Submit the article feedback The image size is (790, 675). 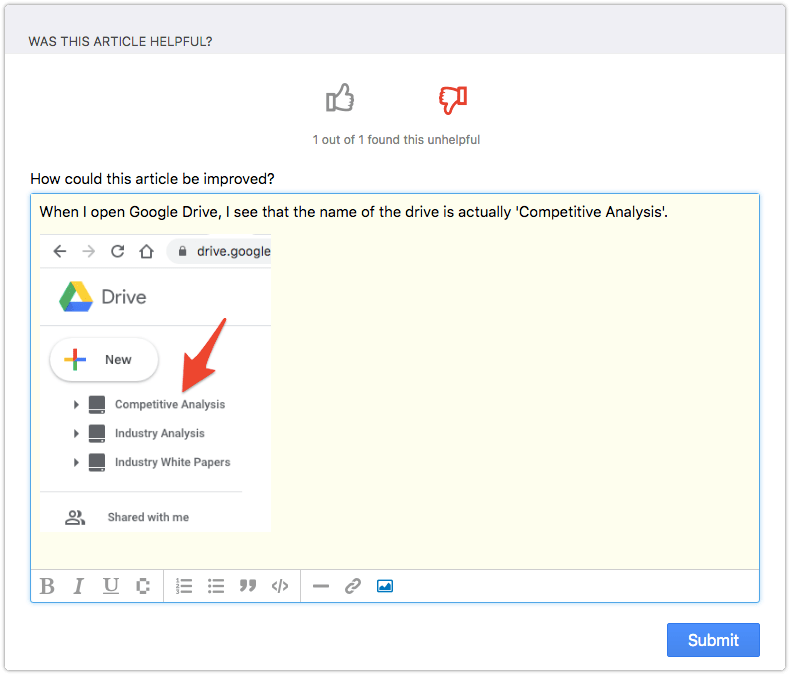click(x=713, y=640)
